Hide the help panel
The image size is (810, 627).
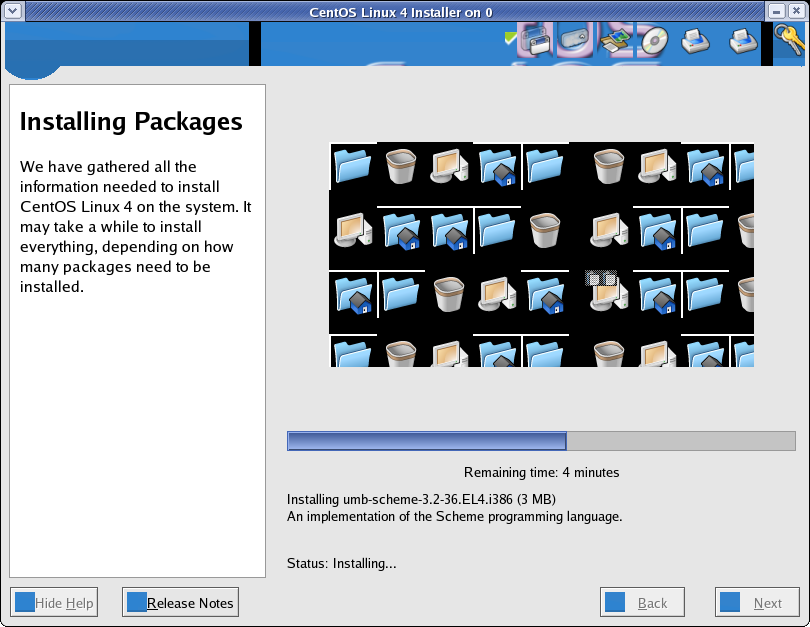[x=53, y=602]
